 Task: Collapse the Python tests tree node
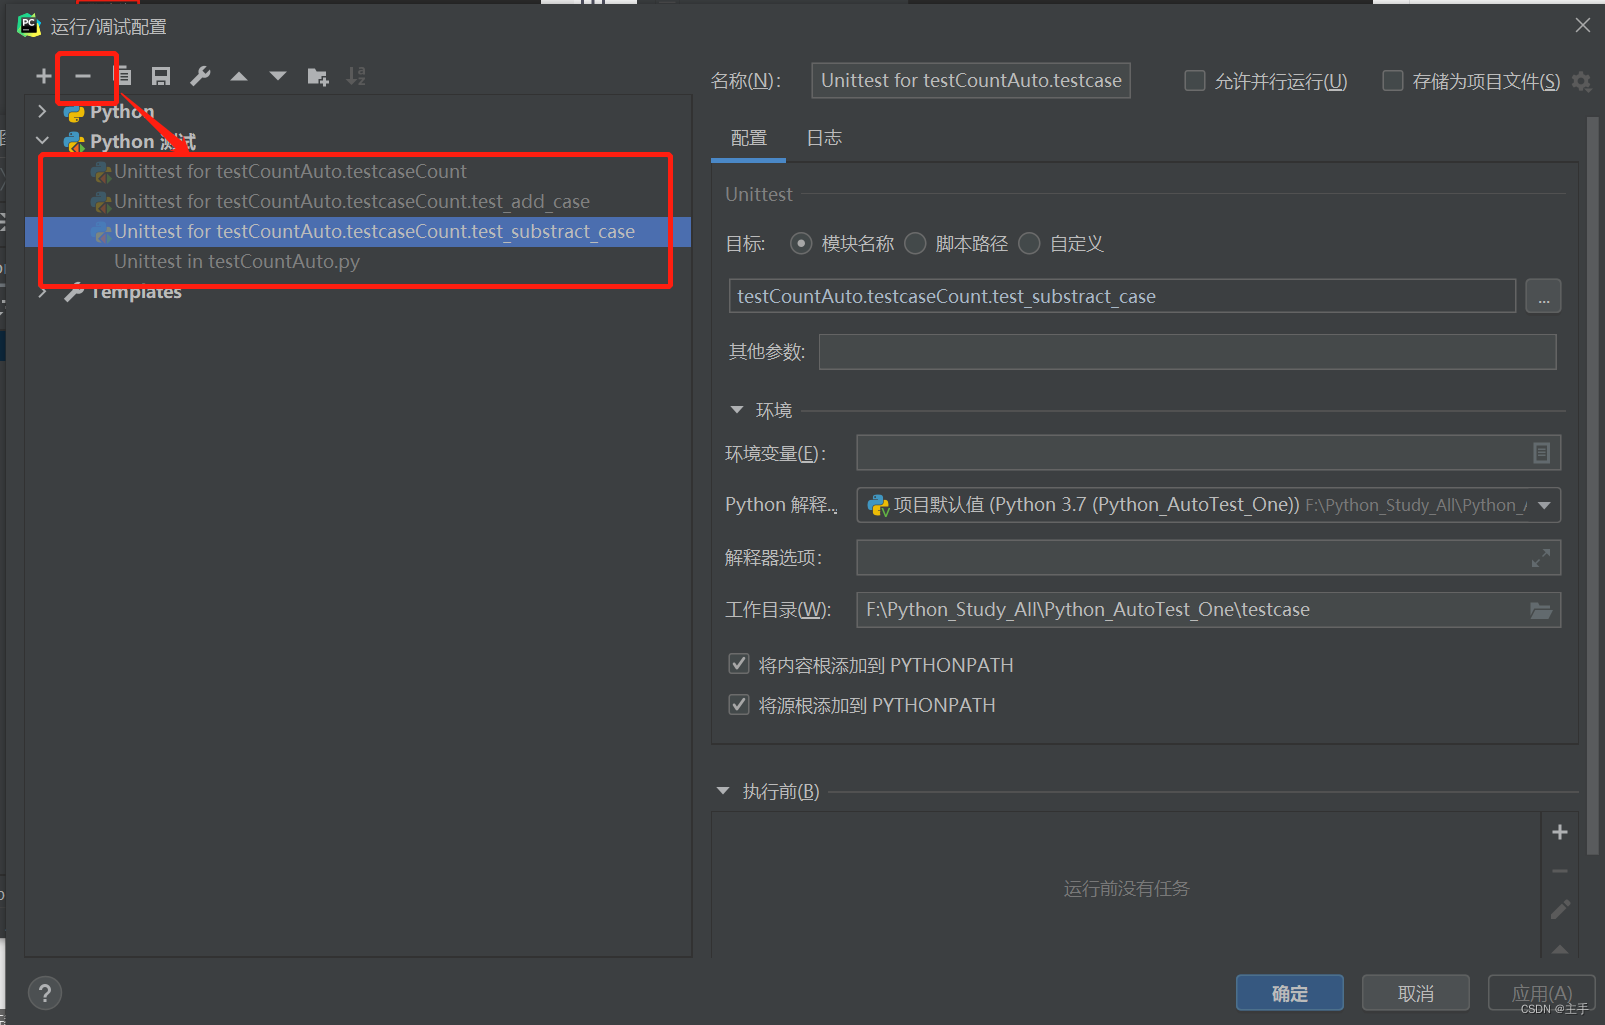[42, 141]
